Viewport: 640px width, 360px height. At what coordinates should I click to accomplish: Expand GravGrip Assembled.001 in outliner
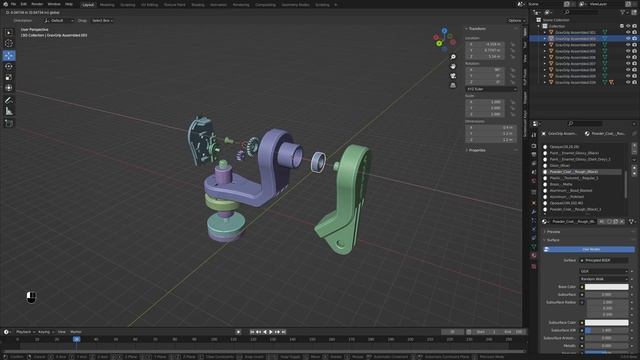544,32
